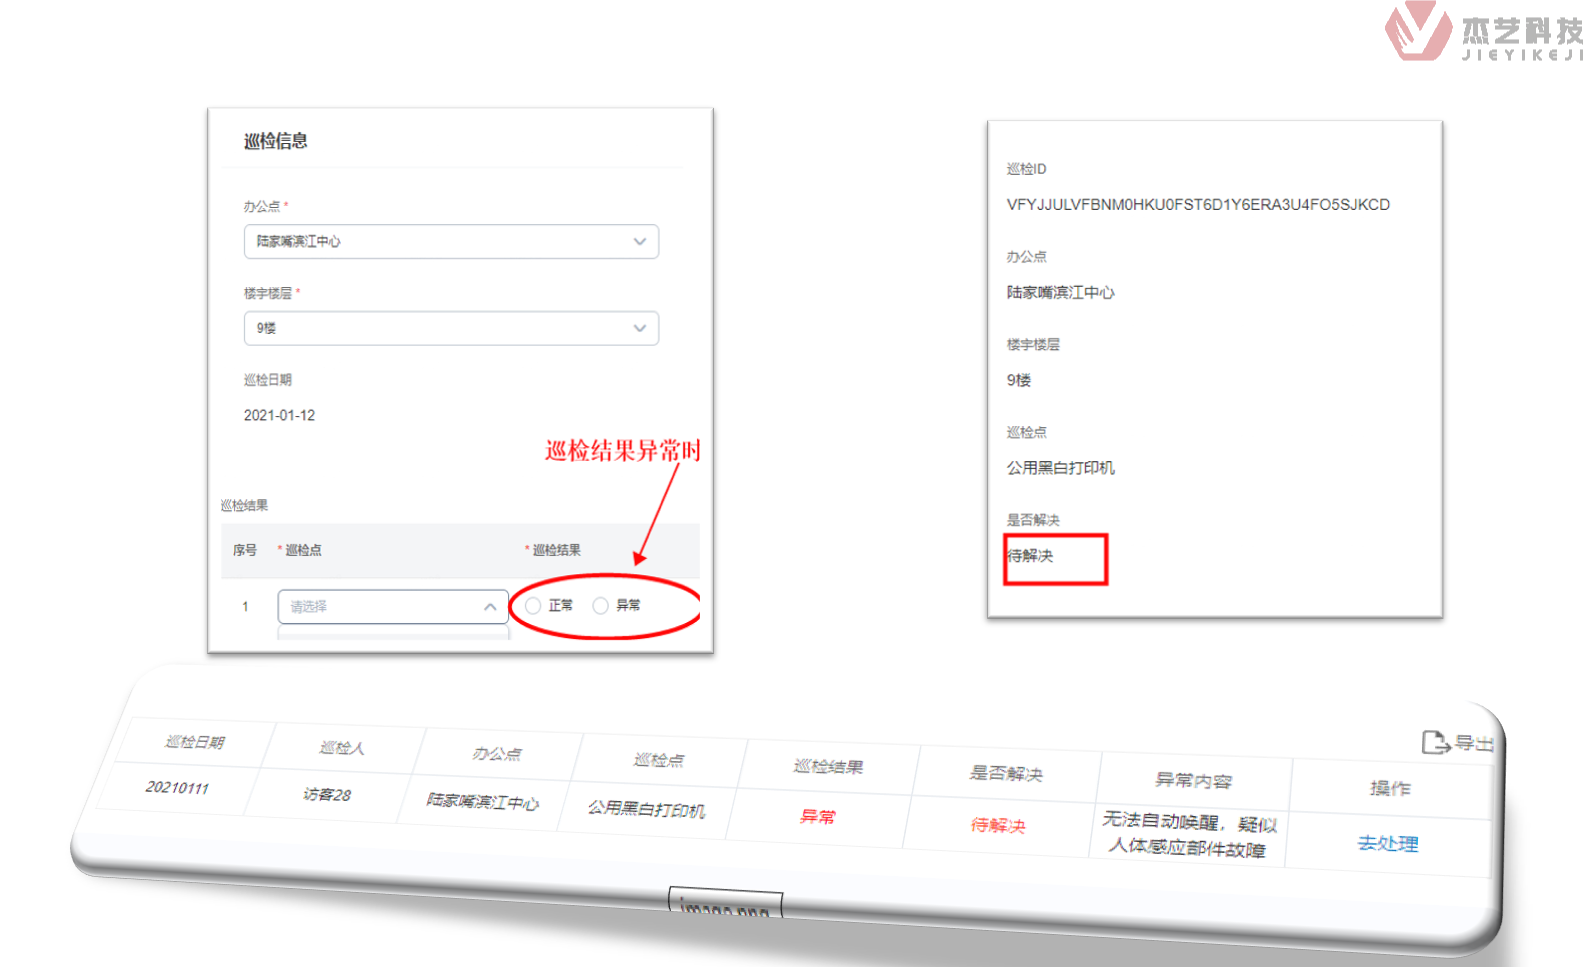Click the 巡检人 column header

click(x=342, y=747)
